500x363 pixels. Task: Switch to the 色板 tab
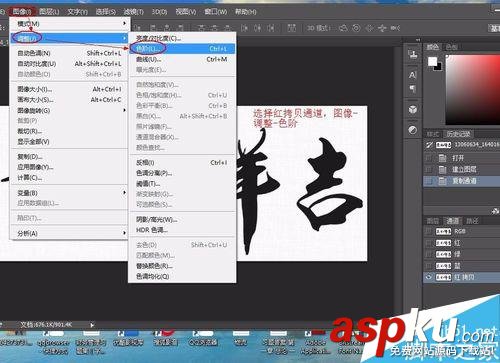pos(452,47)
